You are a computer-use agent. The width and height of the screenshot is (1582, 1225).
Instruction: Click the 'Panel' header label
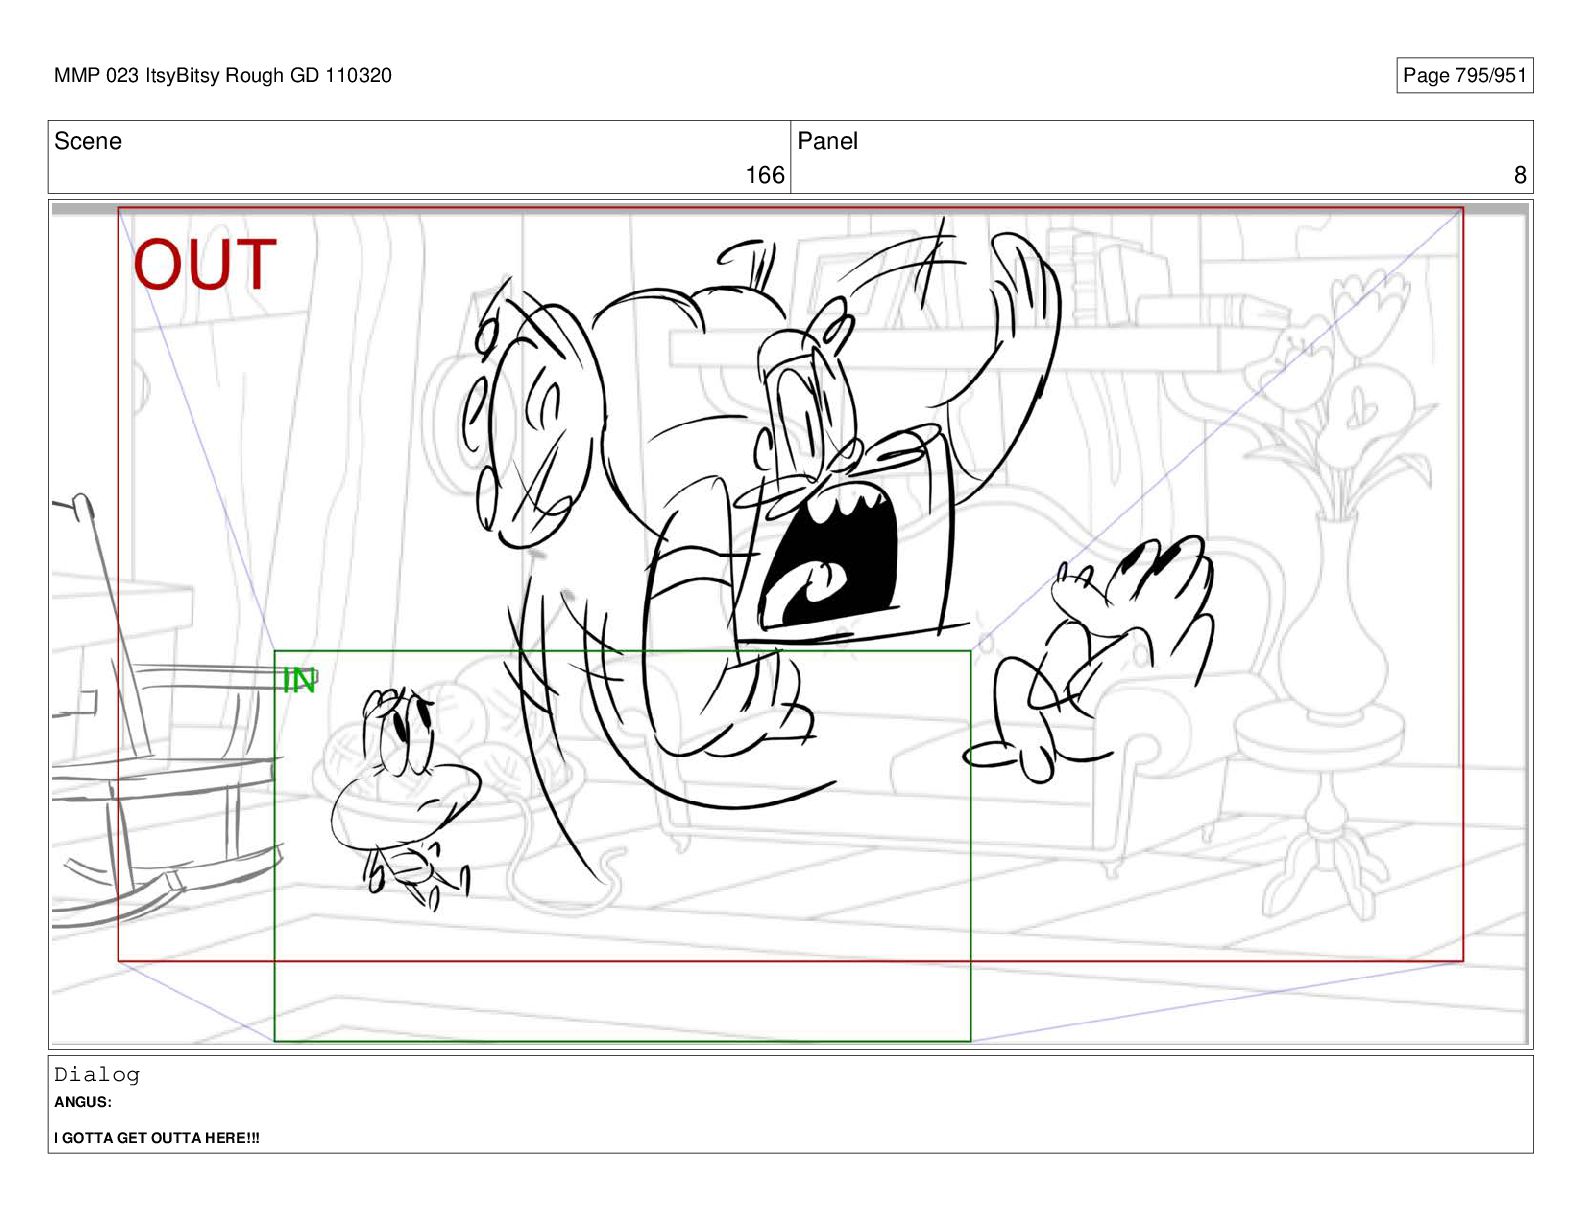point(827,141)
